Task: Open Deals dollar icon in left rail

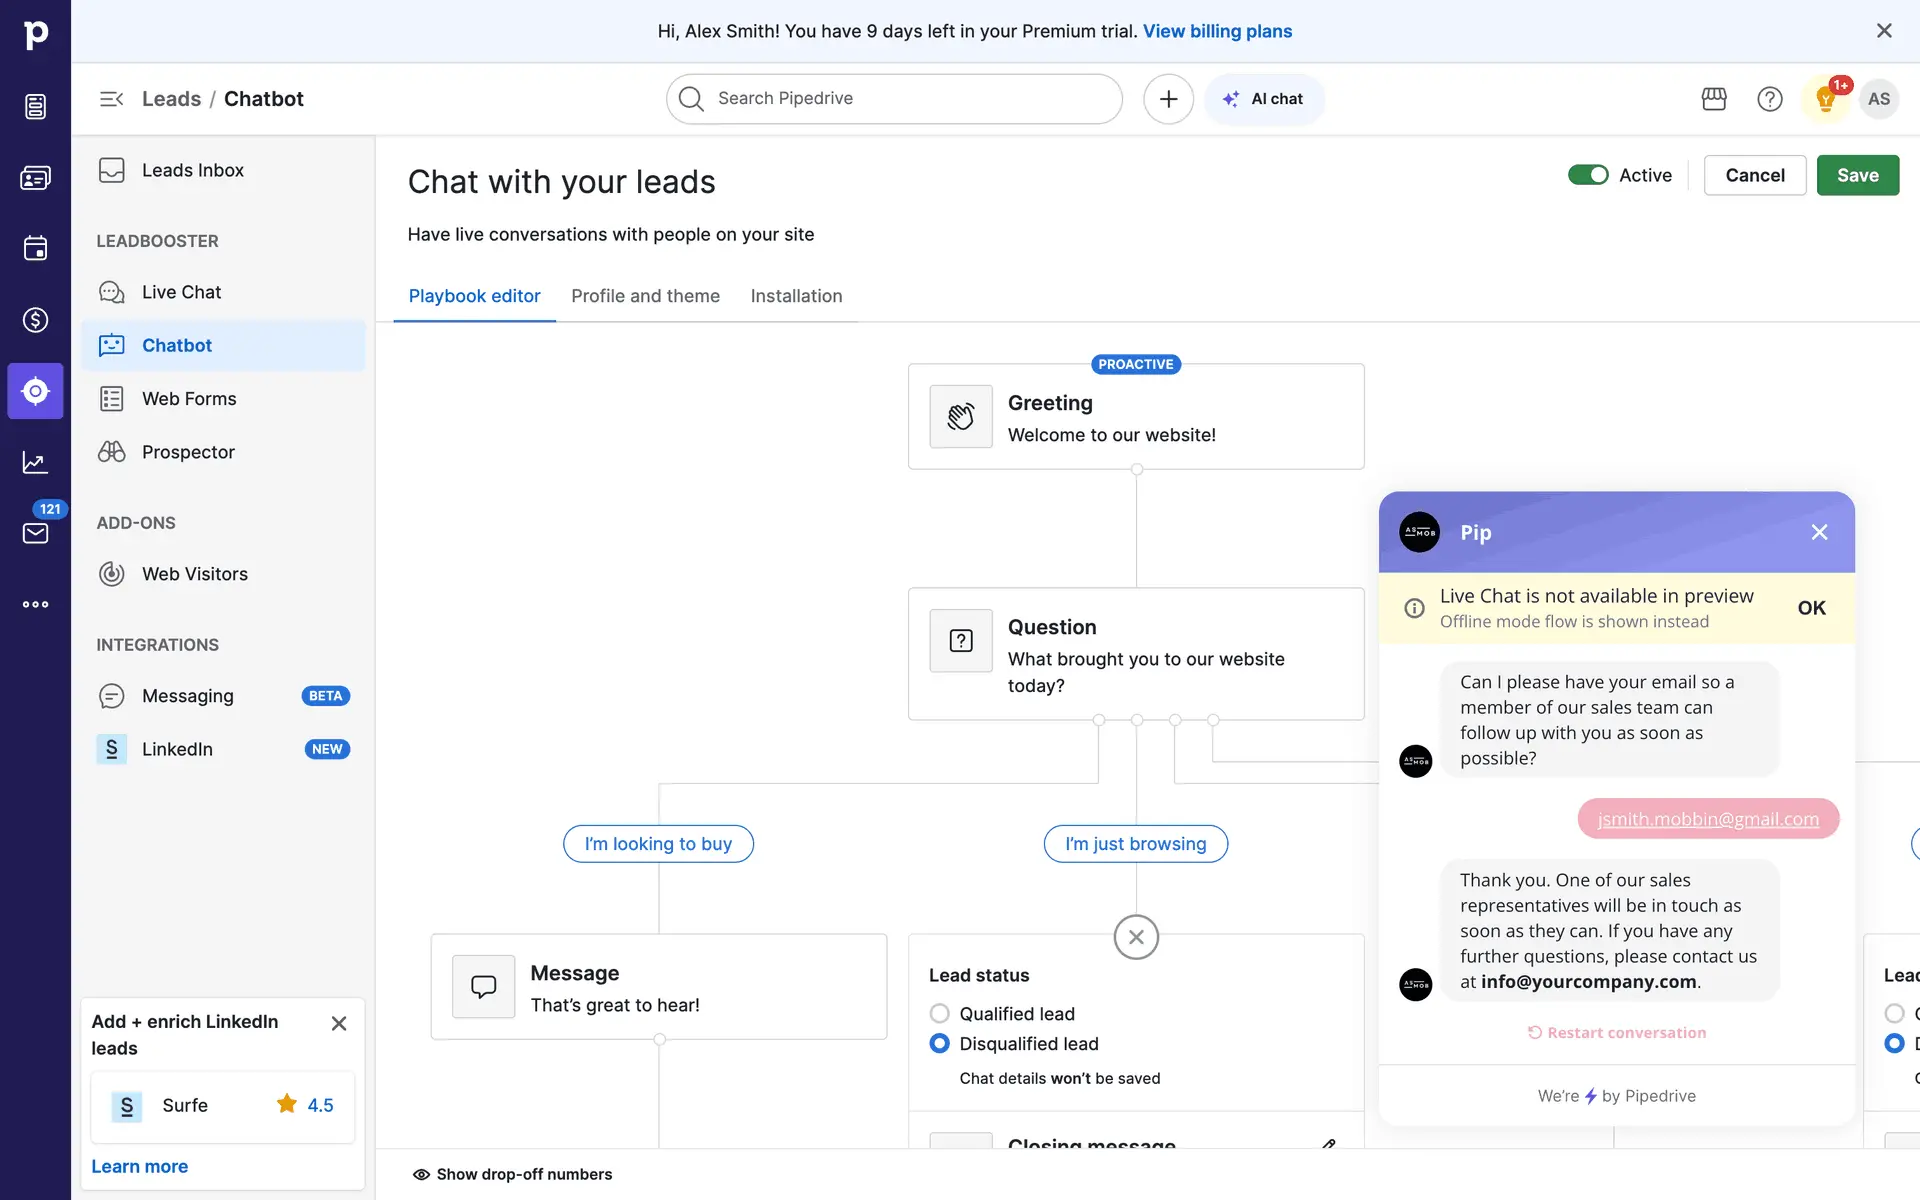Action: [x=35, y=320]
